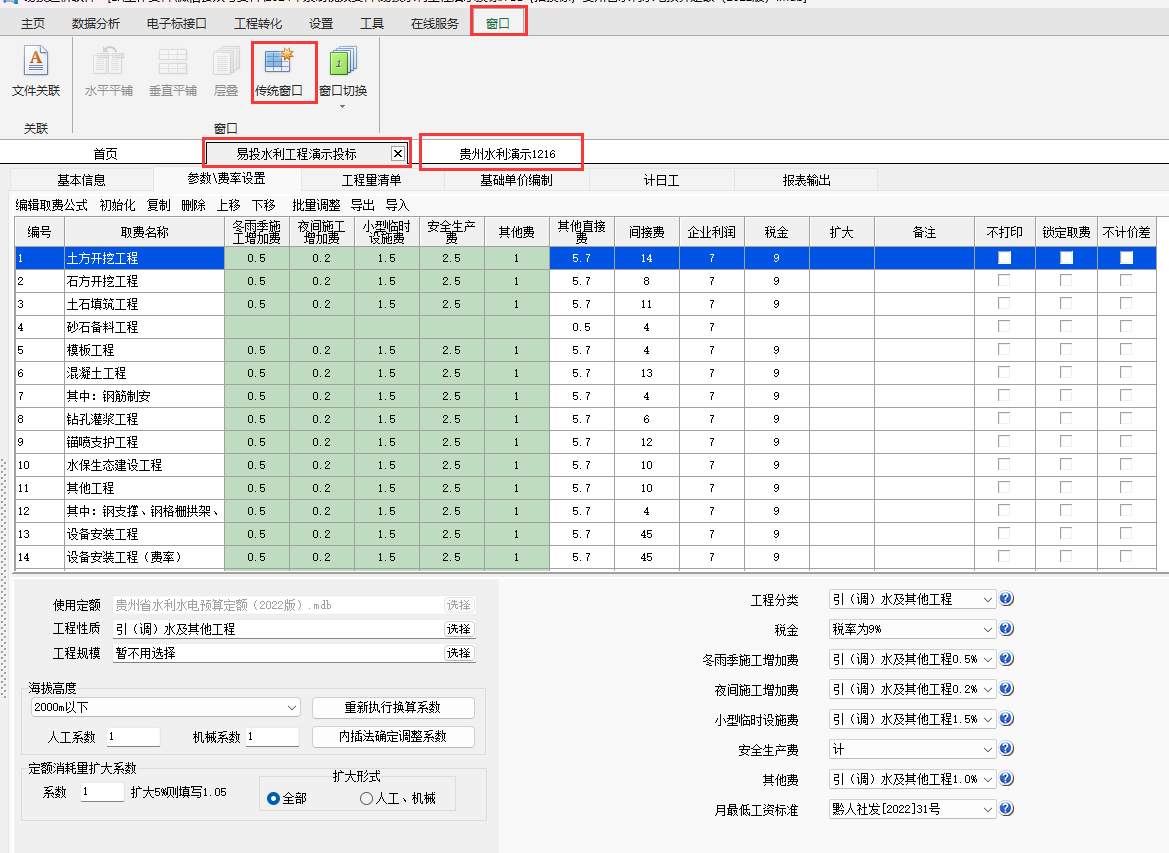This screenshot has width=1169, height=853.
Task: Click help icon beside 月最低工资标准
Action: click(1007, 809)
